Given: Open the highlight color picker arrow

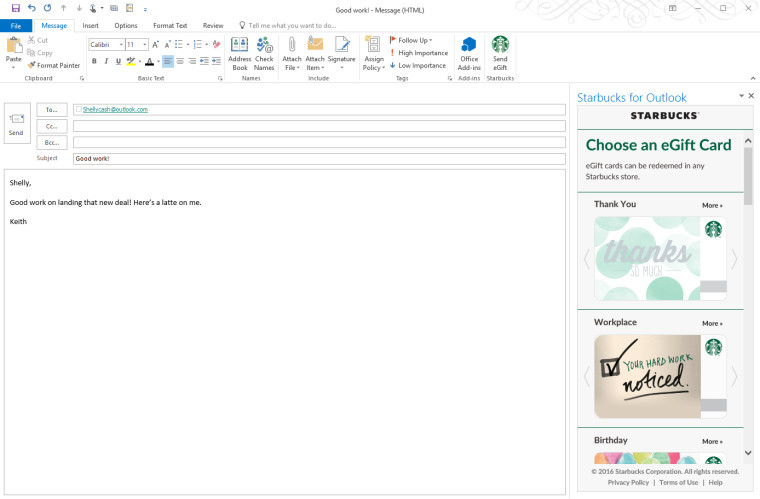Looking at the screenshot, I should pyautogui.click(x=140, y=61).
